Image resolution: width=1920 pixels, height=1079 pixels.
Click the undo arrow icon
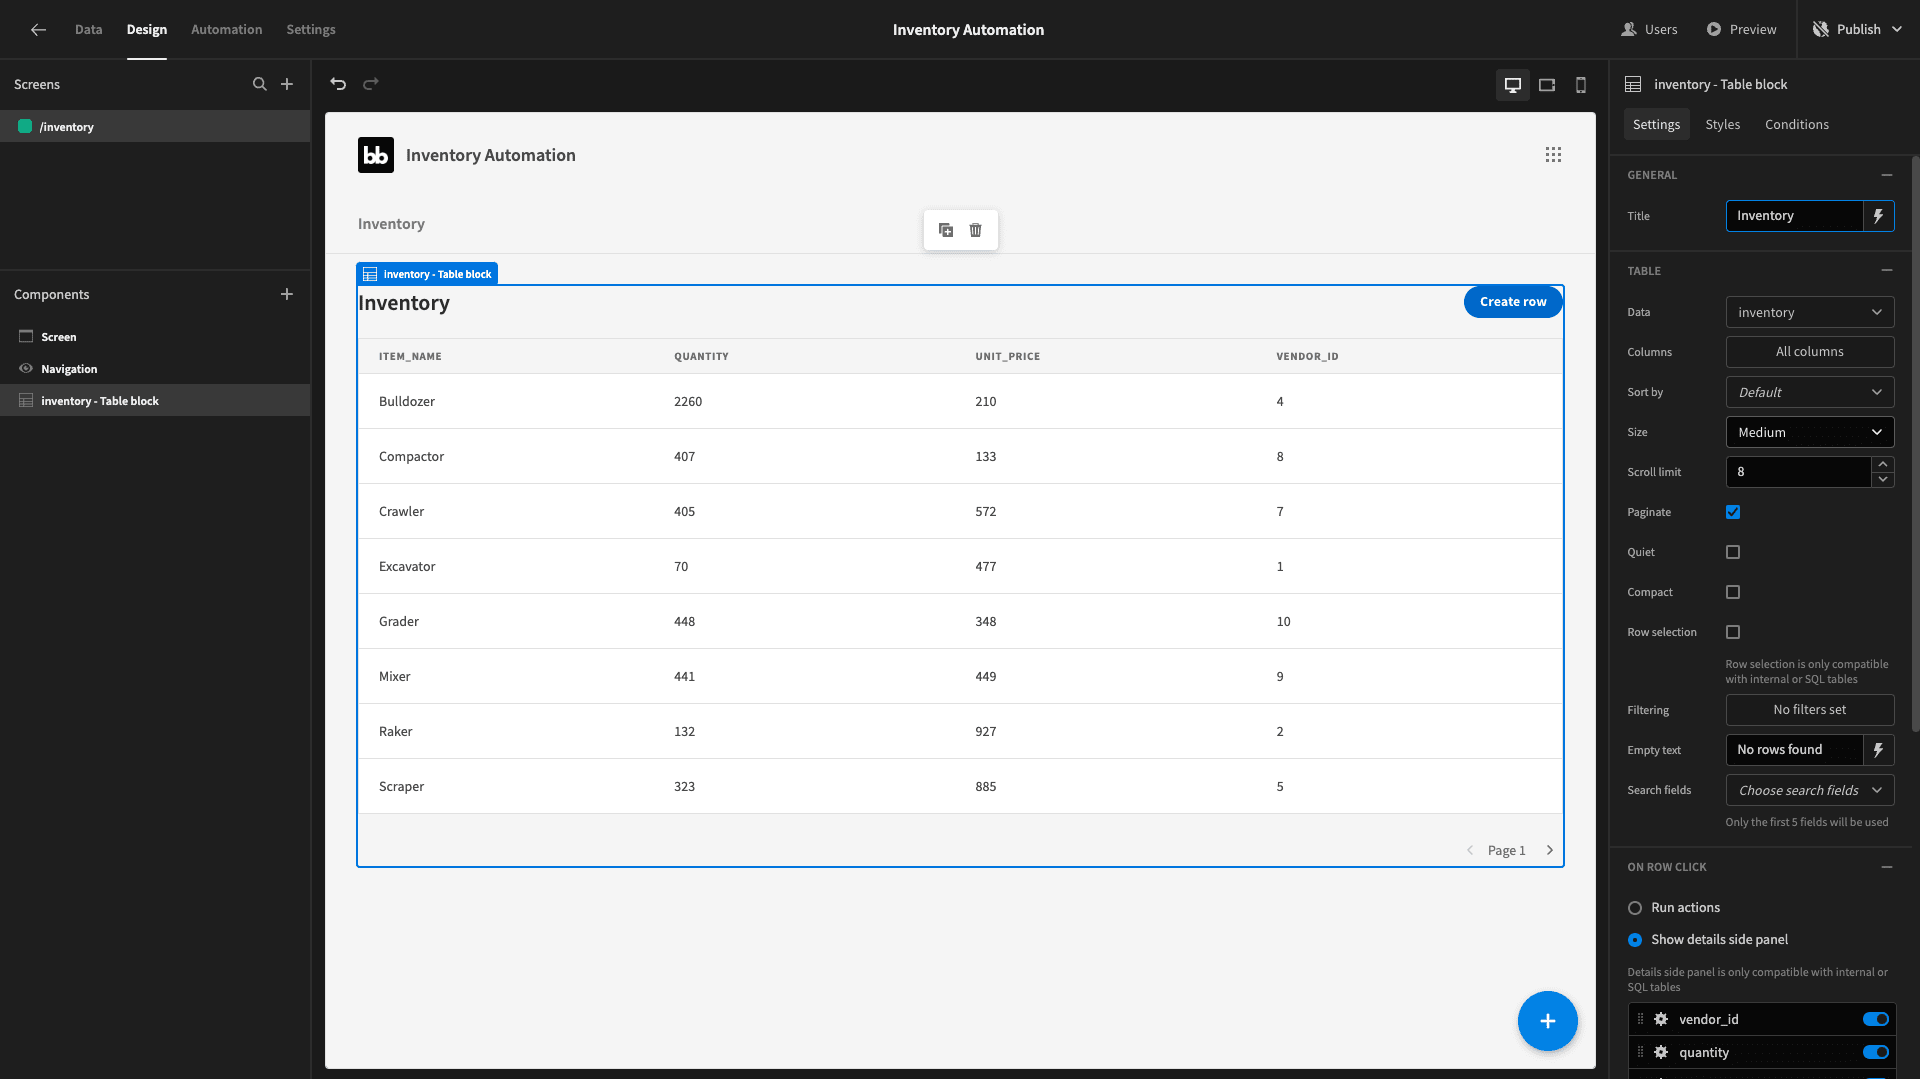point(338,84)
